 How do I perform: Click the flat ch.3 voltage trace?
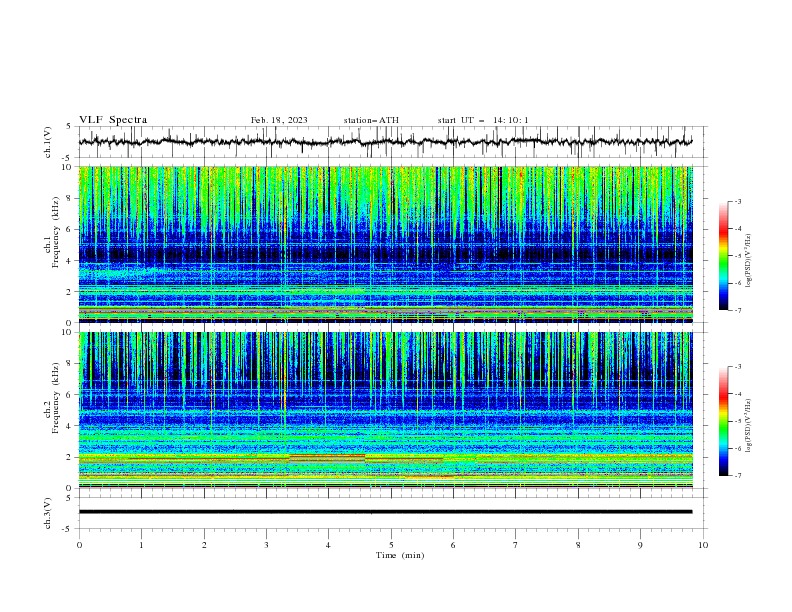click(385, 512)
